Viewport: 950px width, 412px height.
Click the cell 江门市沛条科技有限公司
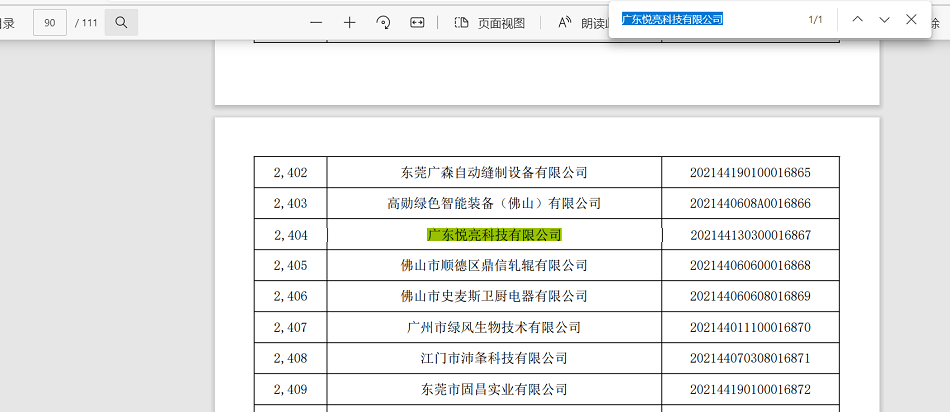(494, 359)
